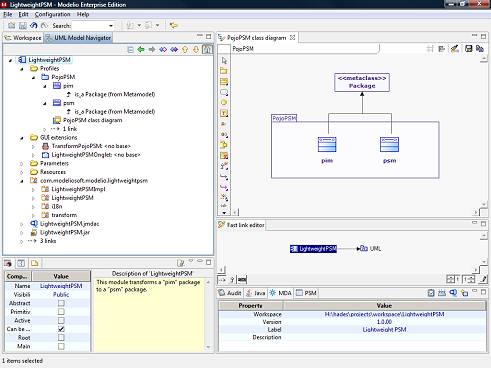Switch to the Workspace tab
491x368 pixels.
pyautogui.click(x=23, y=38)
